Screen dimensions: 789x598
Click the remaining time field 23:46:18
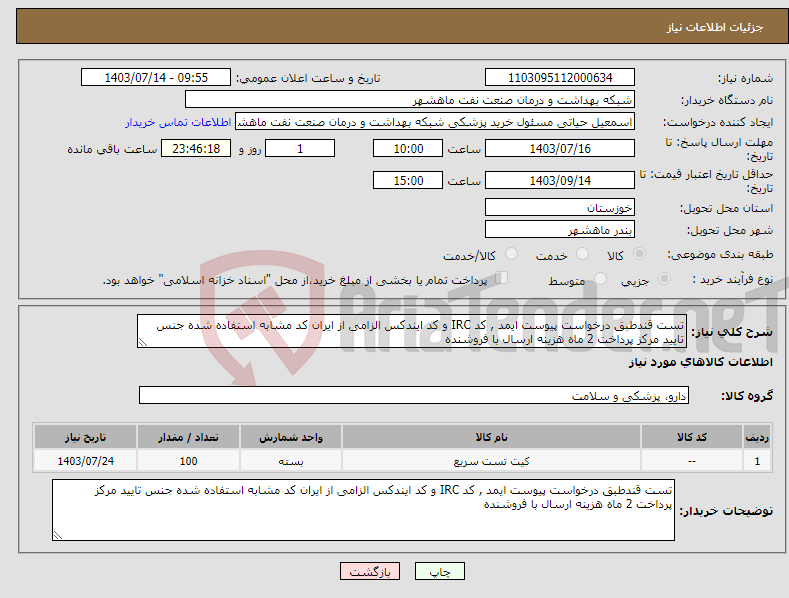(x=196, y=148)
